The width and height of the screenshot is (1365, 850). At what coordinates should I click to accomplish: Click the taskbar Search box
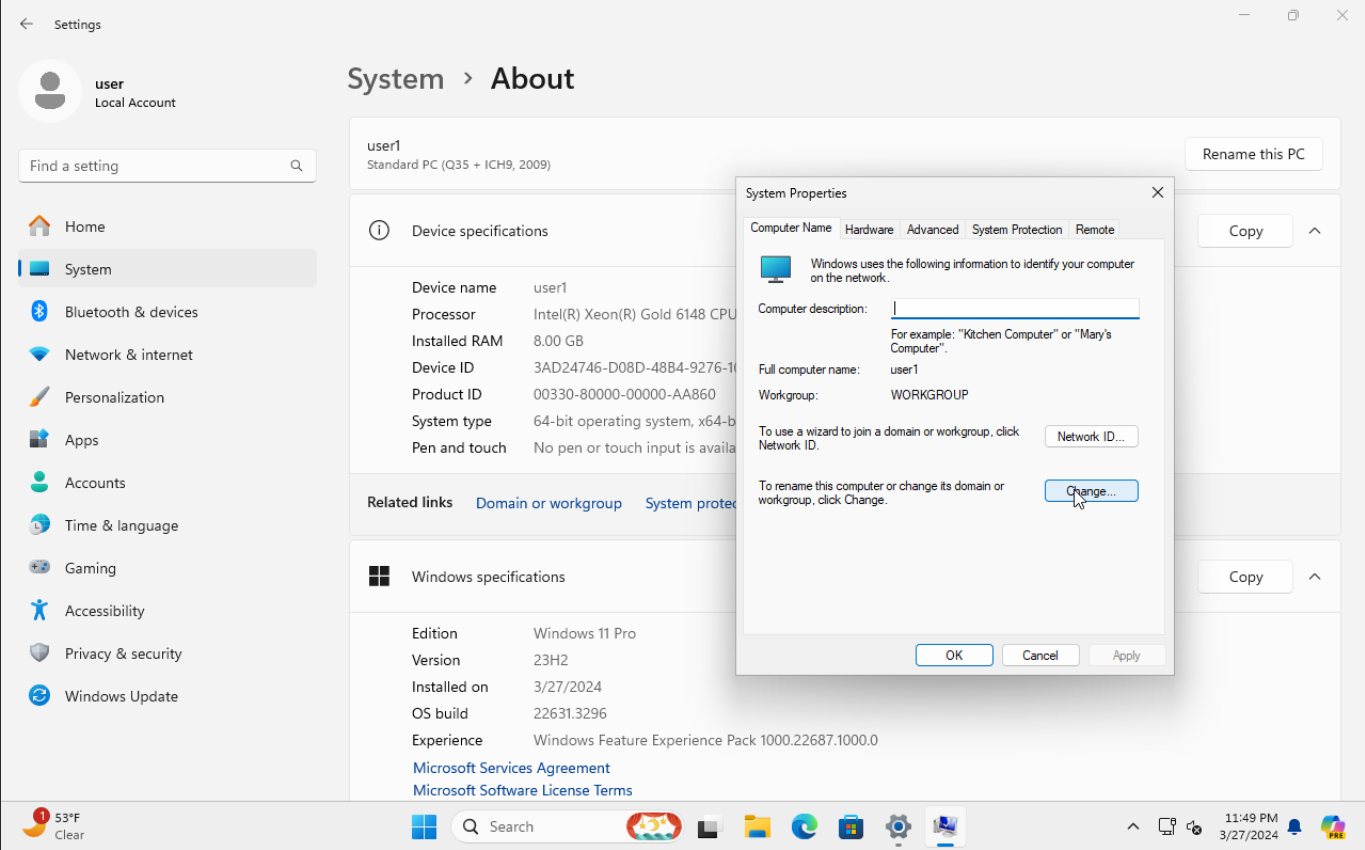click(x=567, y=827)
